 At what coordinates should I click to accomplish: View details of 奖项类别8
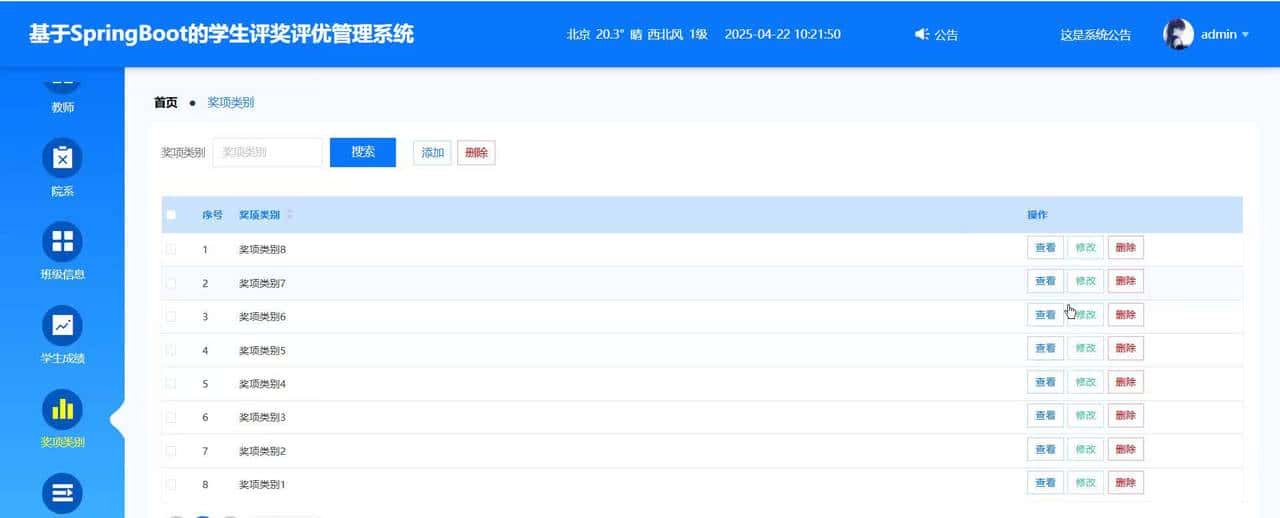[x=1045, y=248]
